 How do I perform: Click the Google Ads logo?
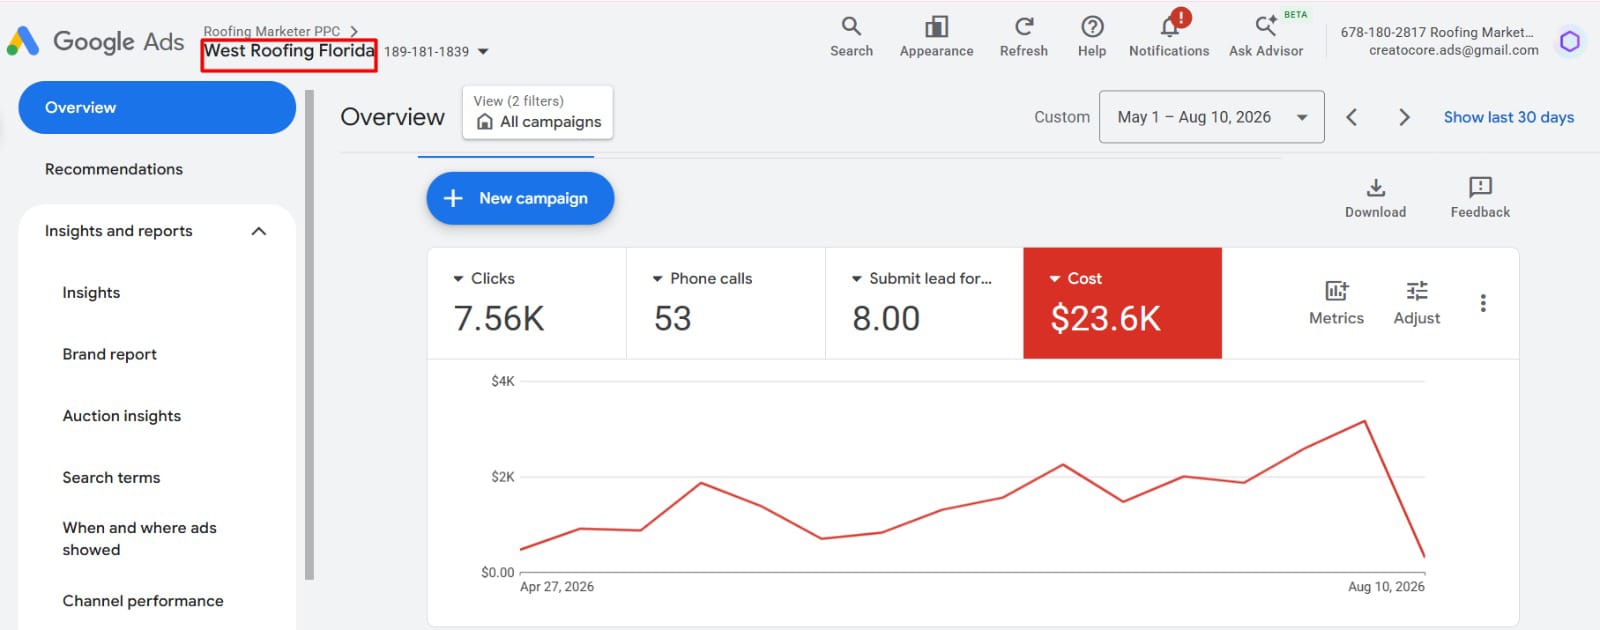pos(96,41)
